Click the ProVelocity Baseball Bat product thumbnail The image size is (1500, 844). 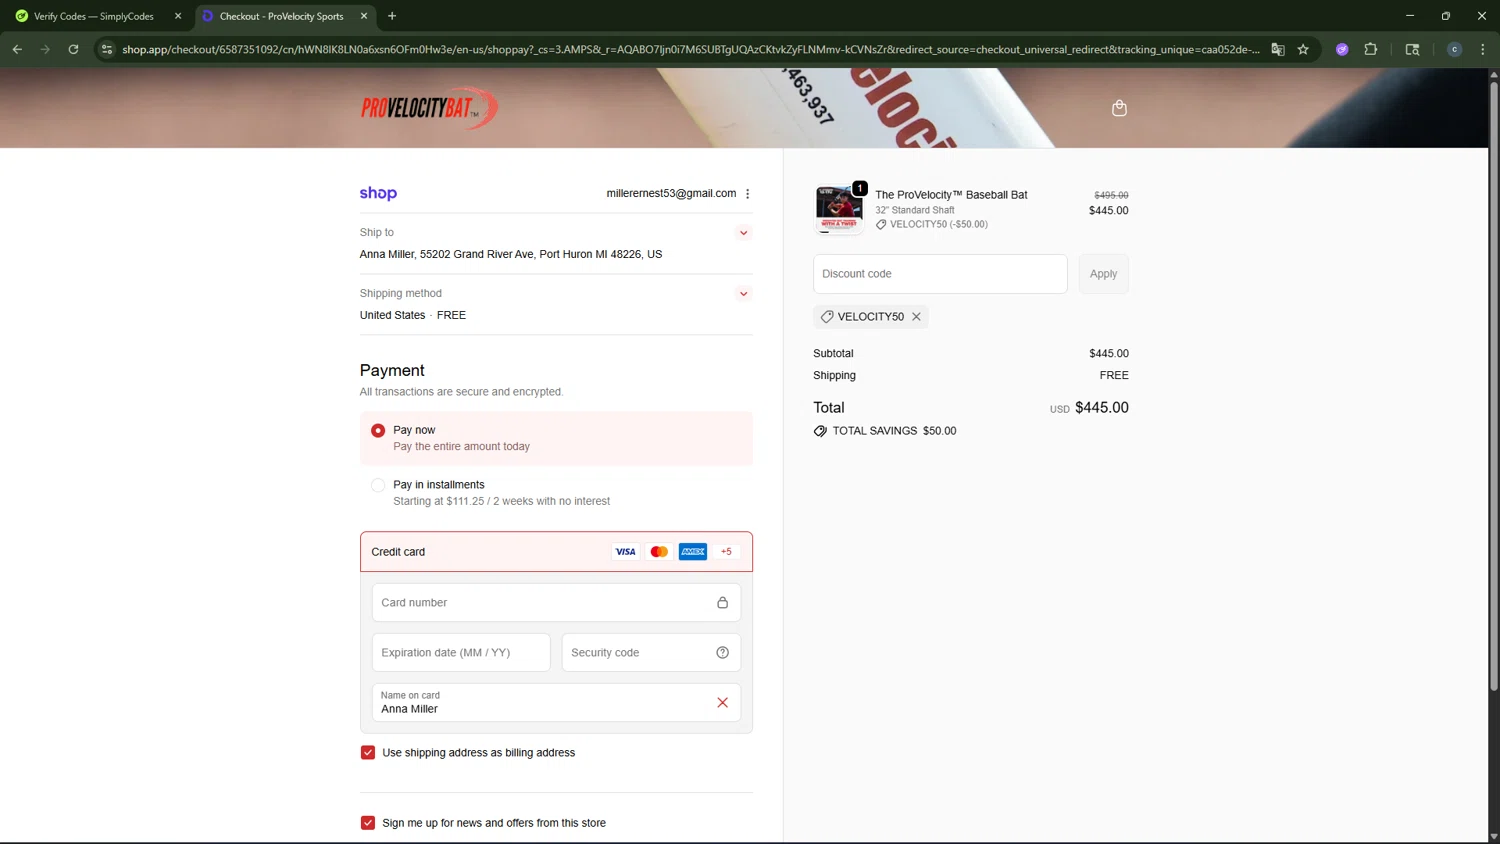(839, 209)
